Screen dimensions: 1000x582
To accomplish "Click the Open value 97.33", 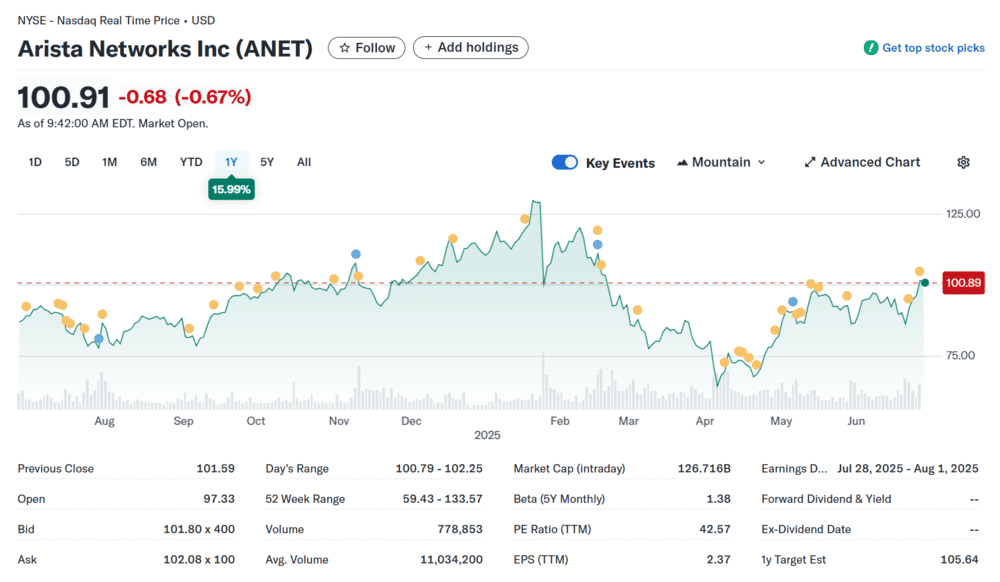I will point(219,499).
